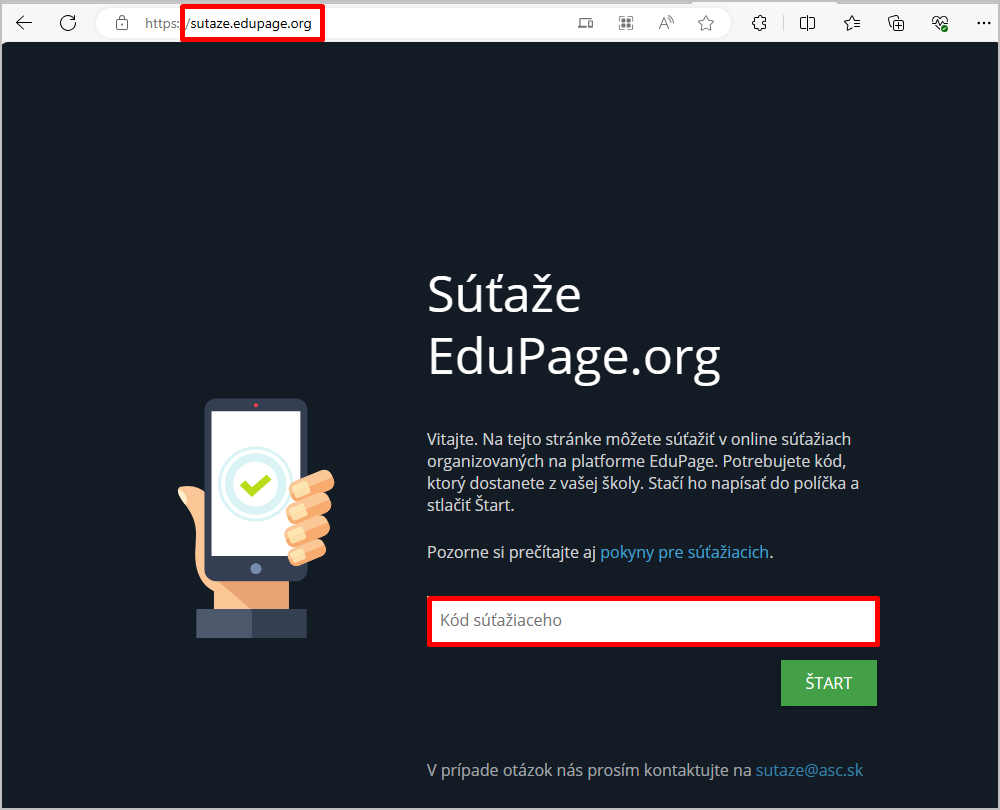Start Read aloud with the A icon
The height and width of the screenshot is (810, 1000).
coord(666,24)
